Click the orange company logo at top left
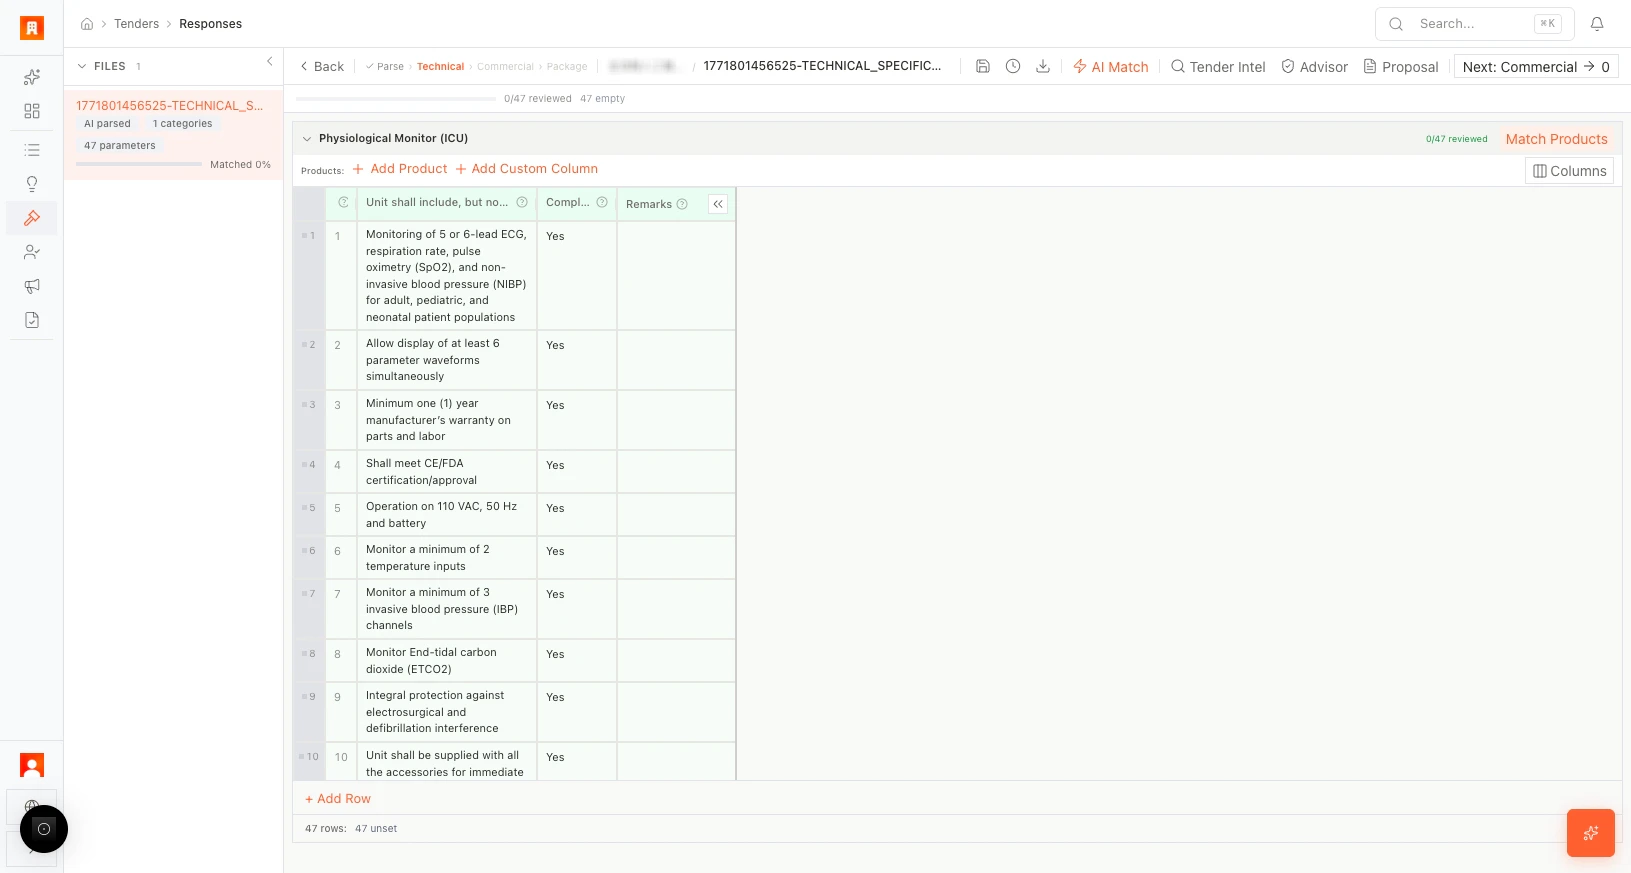Screen dimensions: 1631x873 (x=32, y=28)
